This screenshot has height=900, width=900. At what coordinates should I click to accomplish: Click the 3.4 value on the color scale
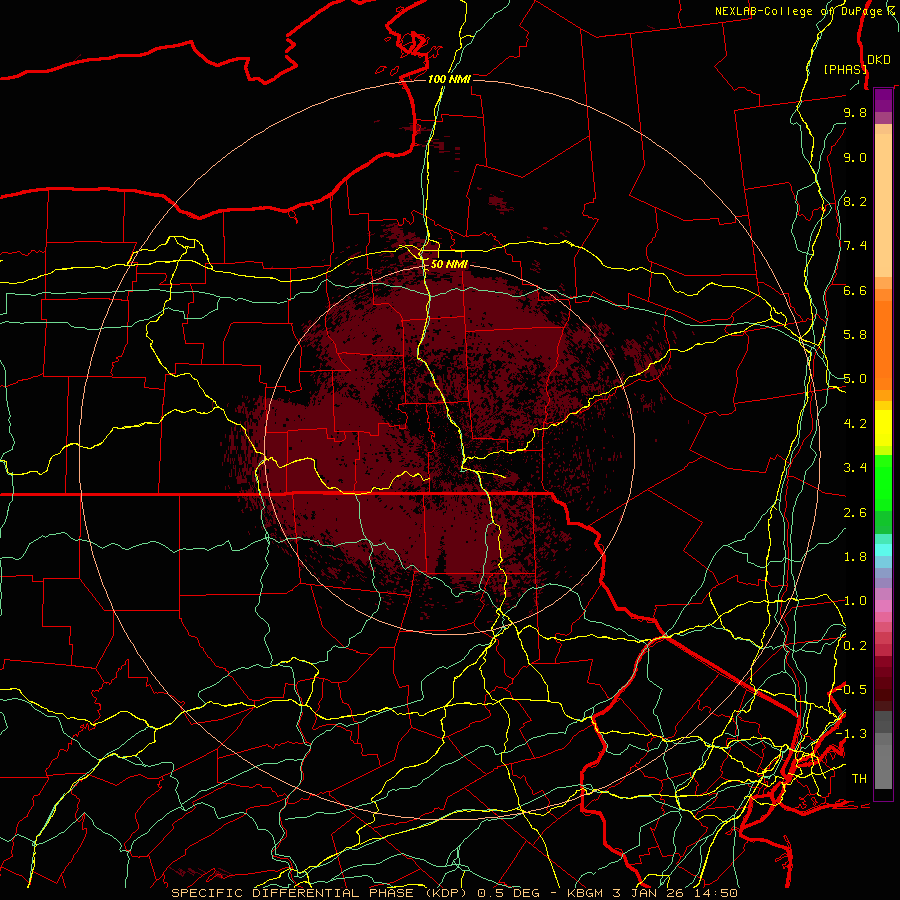pos(855,468)
